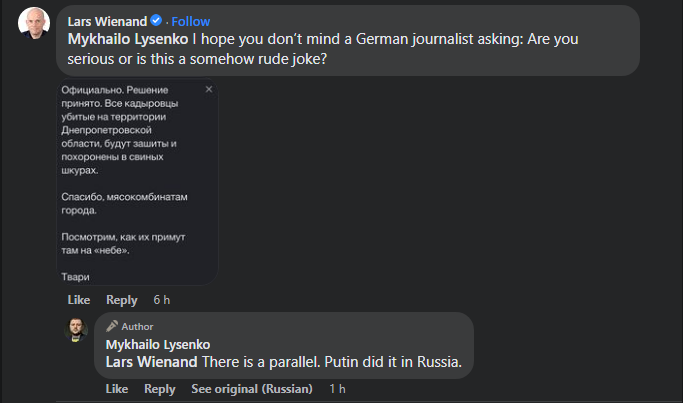Reply to Mykhailo Lysenko's comment
Screen dimensions: 683x403
159,389
